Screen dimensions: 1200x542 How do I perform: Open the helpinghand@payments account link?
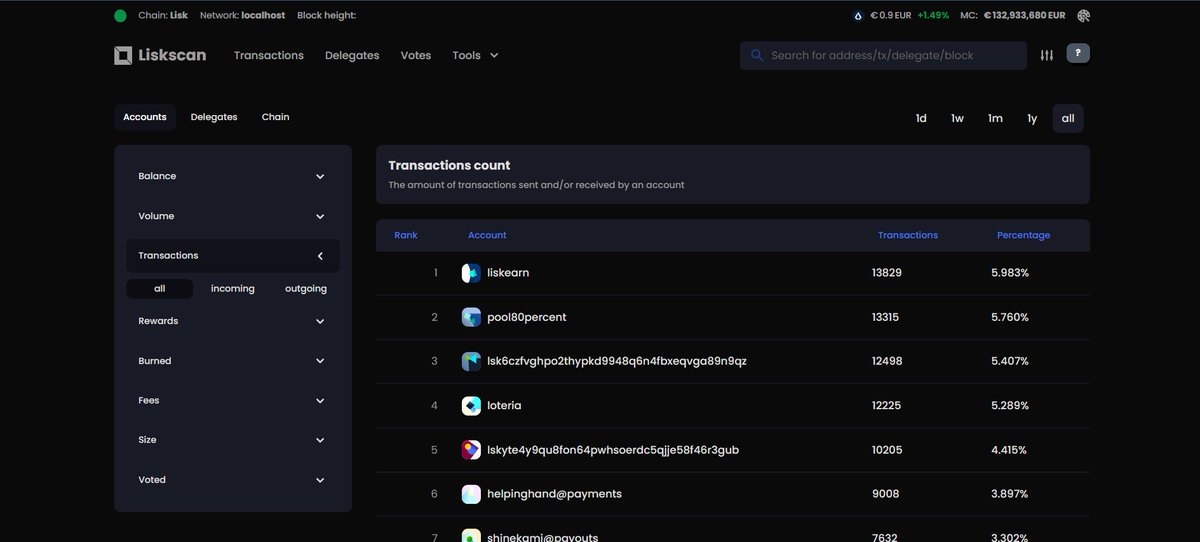555,494
